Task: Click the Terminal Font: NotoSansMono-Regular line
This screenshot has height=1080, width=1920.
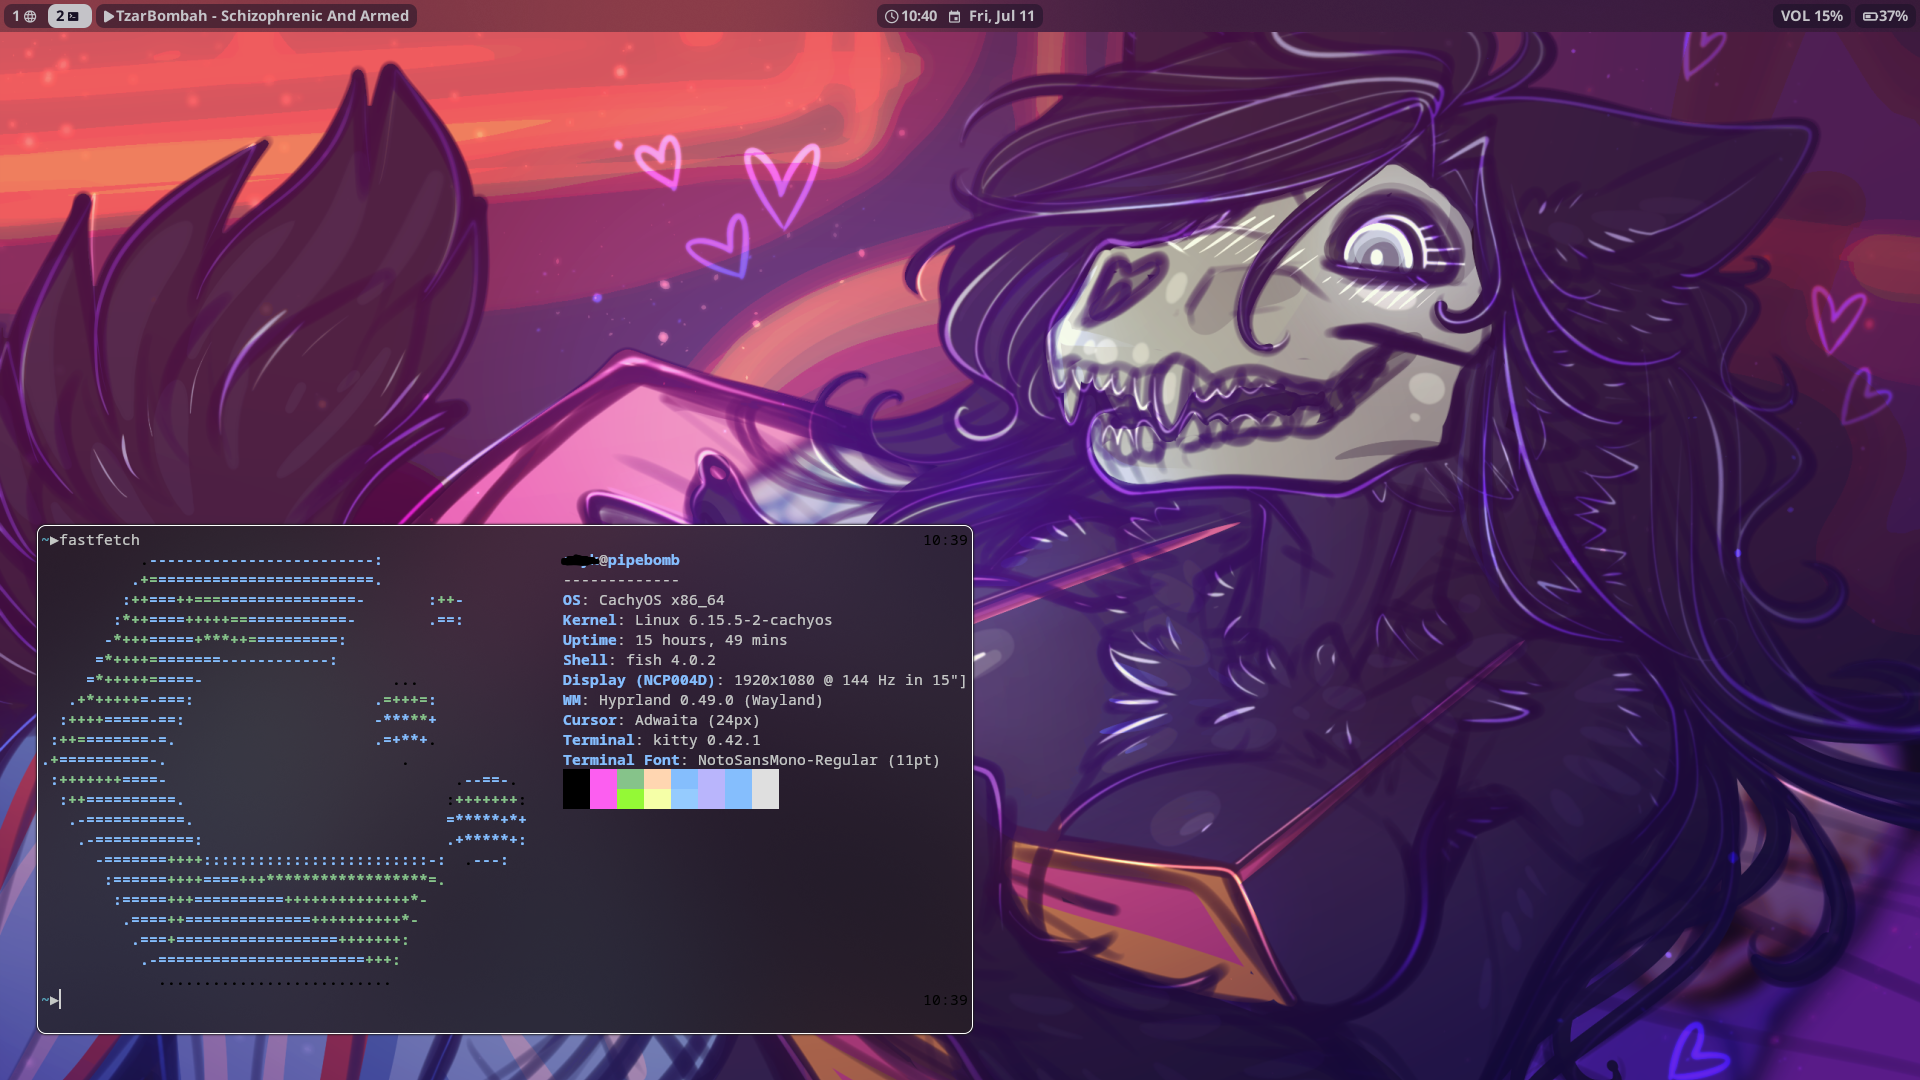Action: point(751,760)
